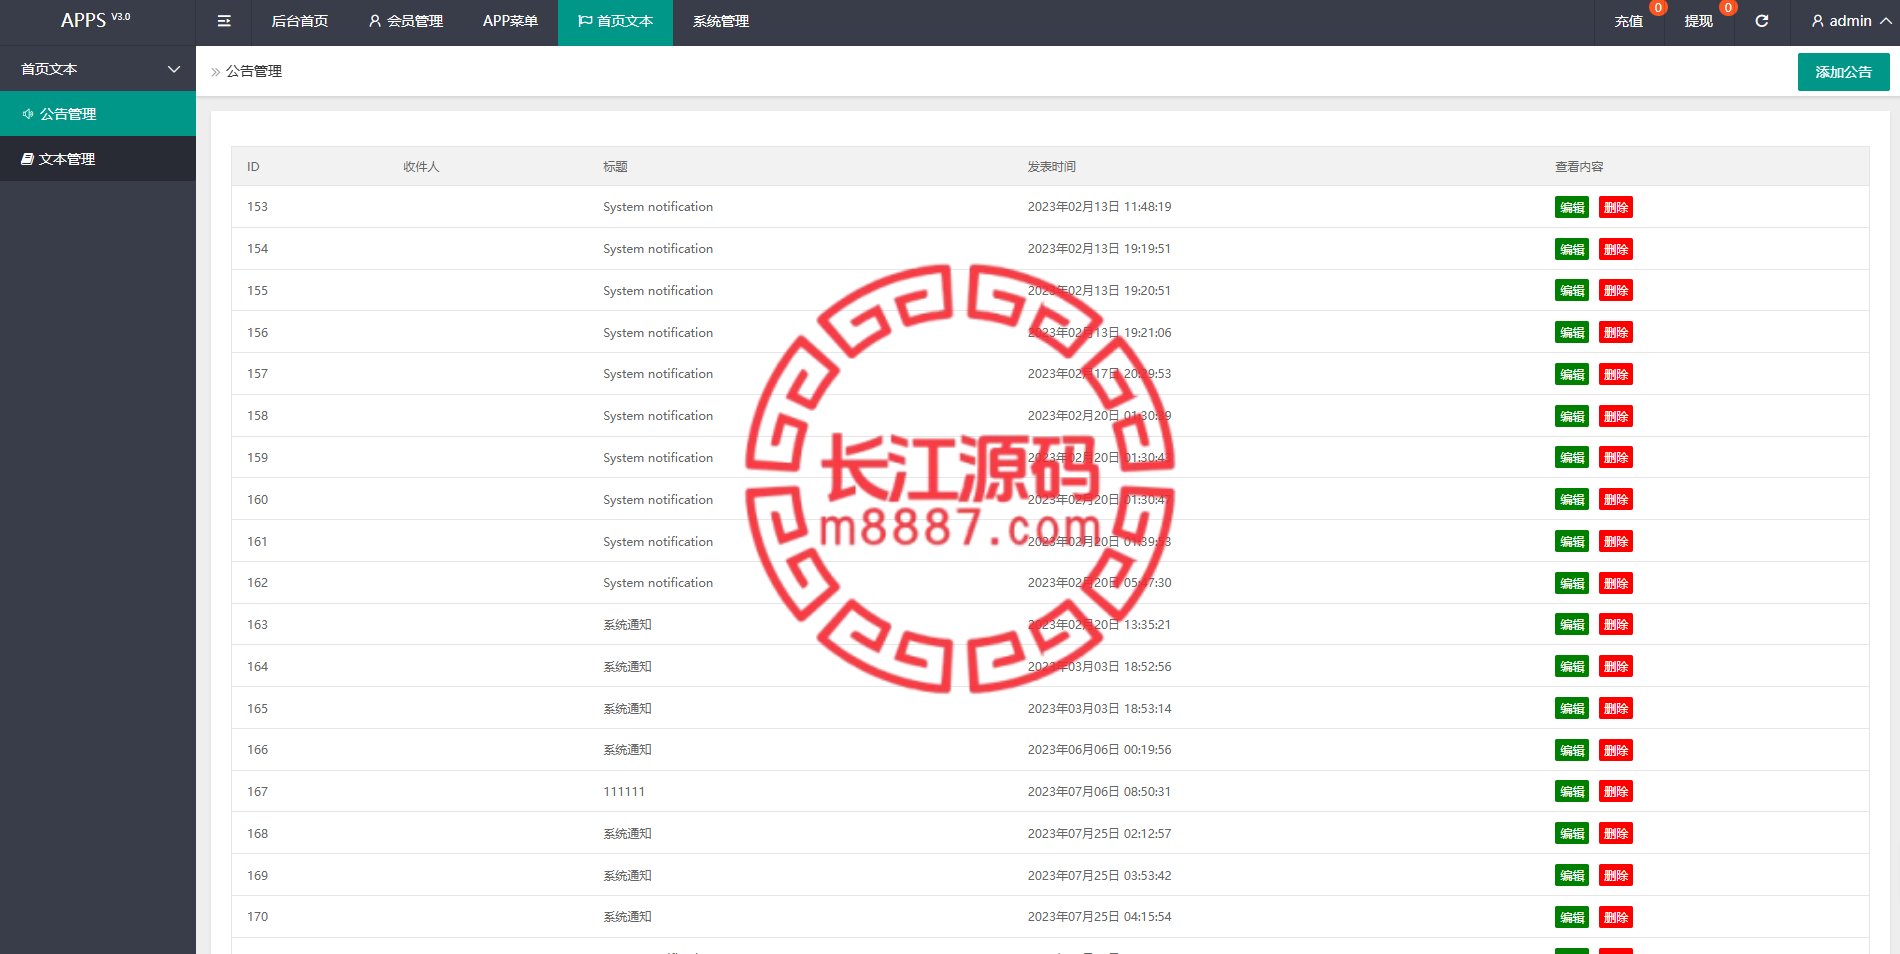Click the 收件人 column header
This screenshot has width=1900, height=954.
[421, 167]
